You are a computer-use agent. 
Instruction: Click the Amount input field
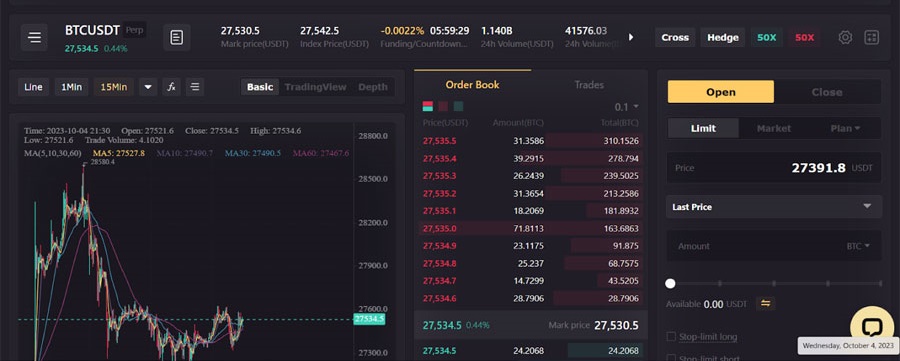click(x=774, y=246)
